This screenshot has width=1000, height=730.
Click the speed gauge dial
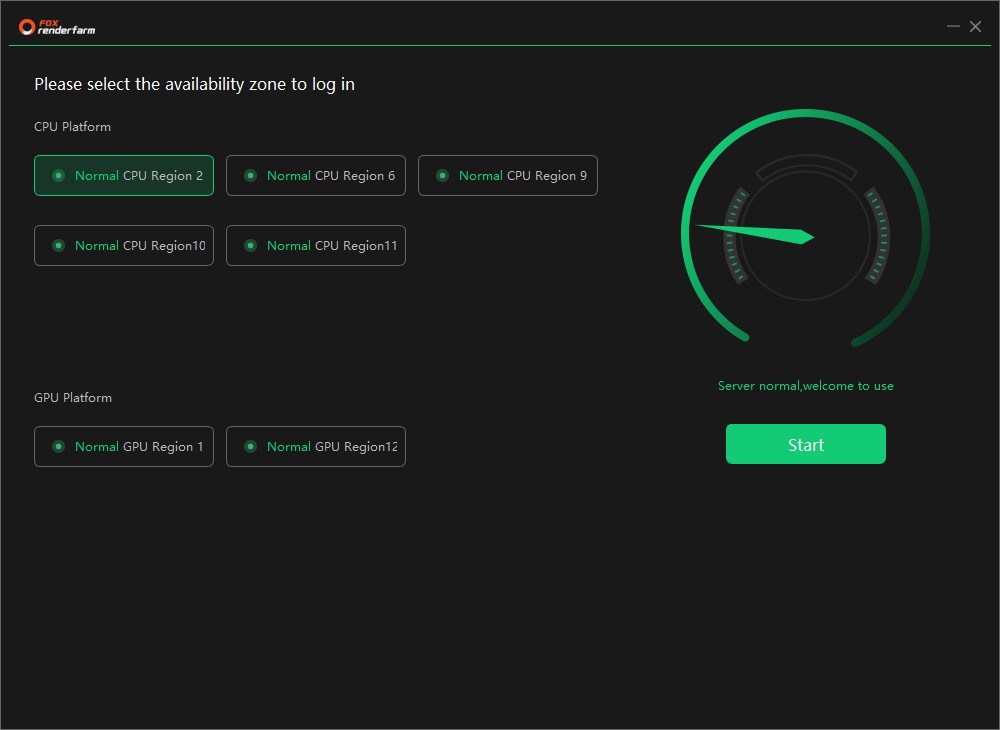click(x=805, y=230)
